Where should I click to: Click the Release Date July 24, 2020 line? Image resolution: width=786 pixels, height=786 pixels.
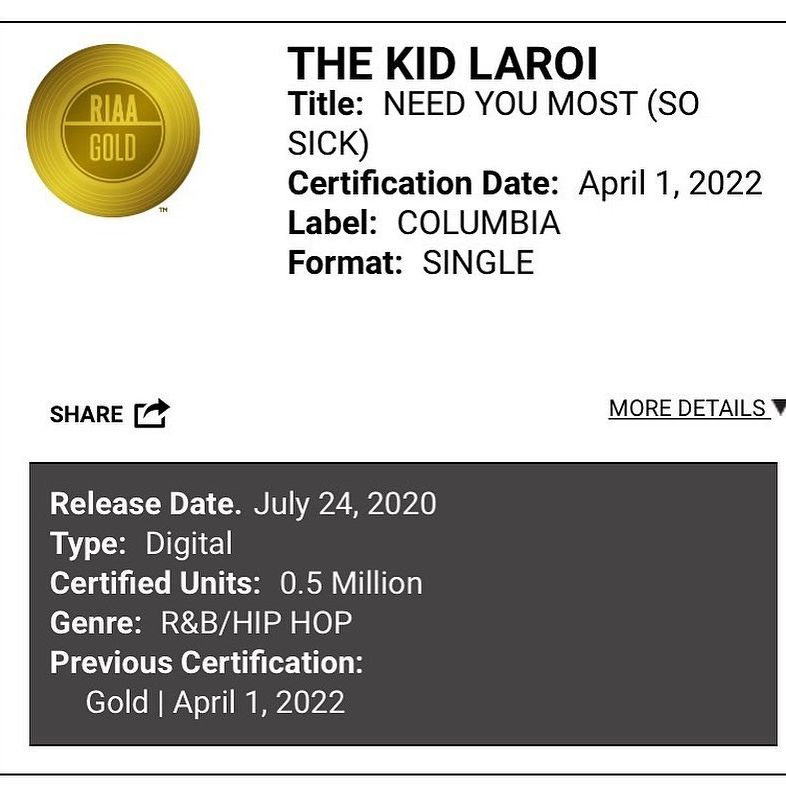point(243,504)
